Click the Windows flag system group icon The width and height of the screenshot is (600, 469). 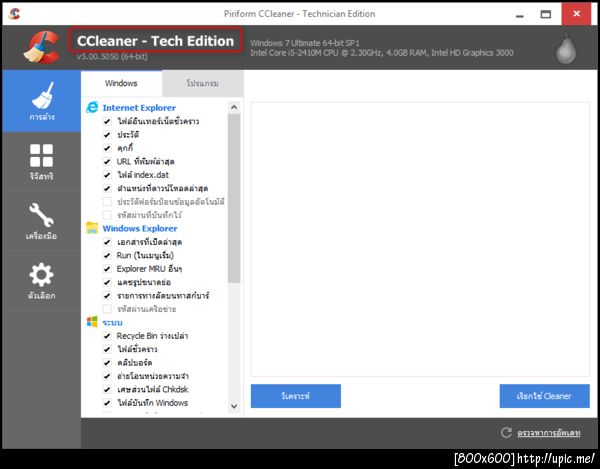tap(92, 322)
